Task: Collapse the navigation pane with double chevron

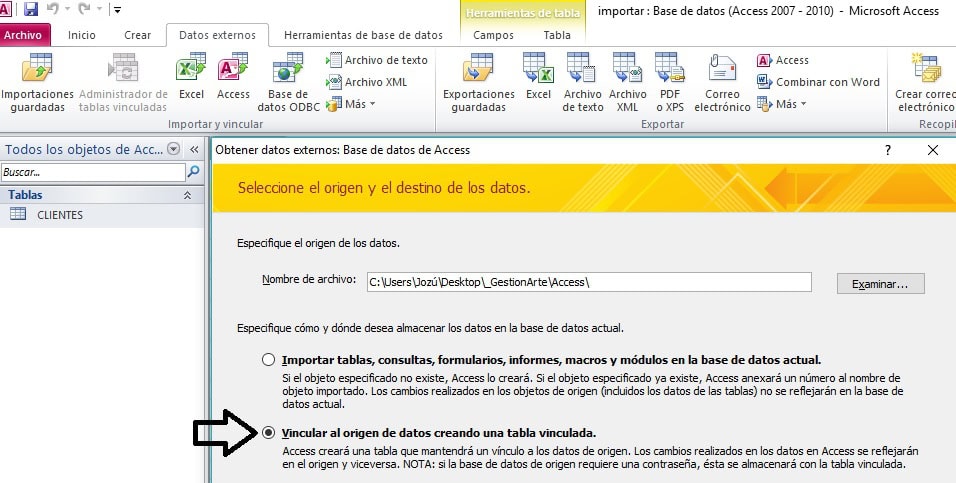Action: point(194,149)
